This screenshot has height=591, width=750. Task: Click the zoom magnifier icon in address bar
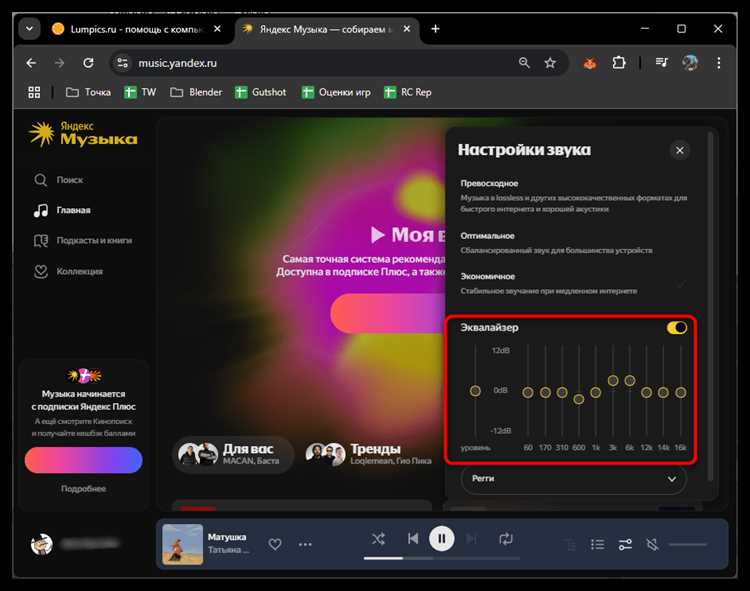[x=524, y=63]
